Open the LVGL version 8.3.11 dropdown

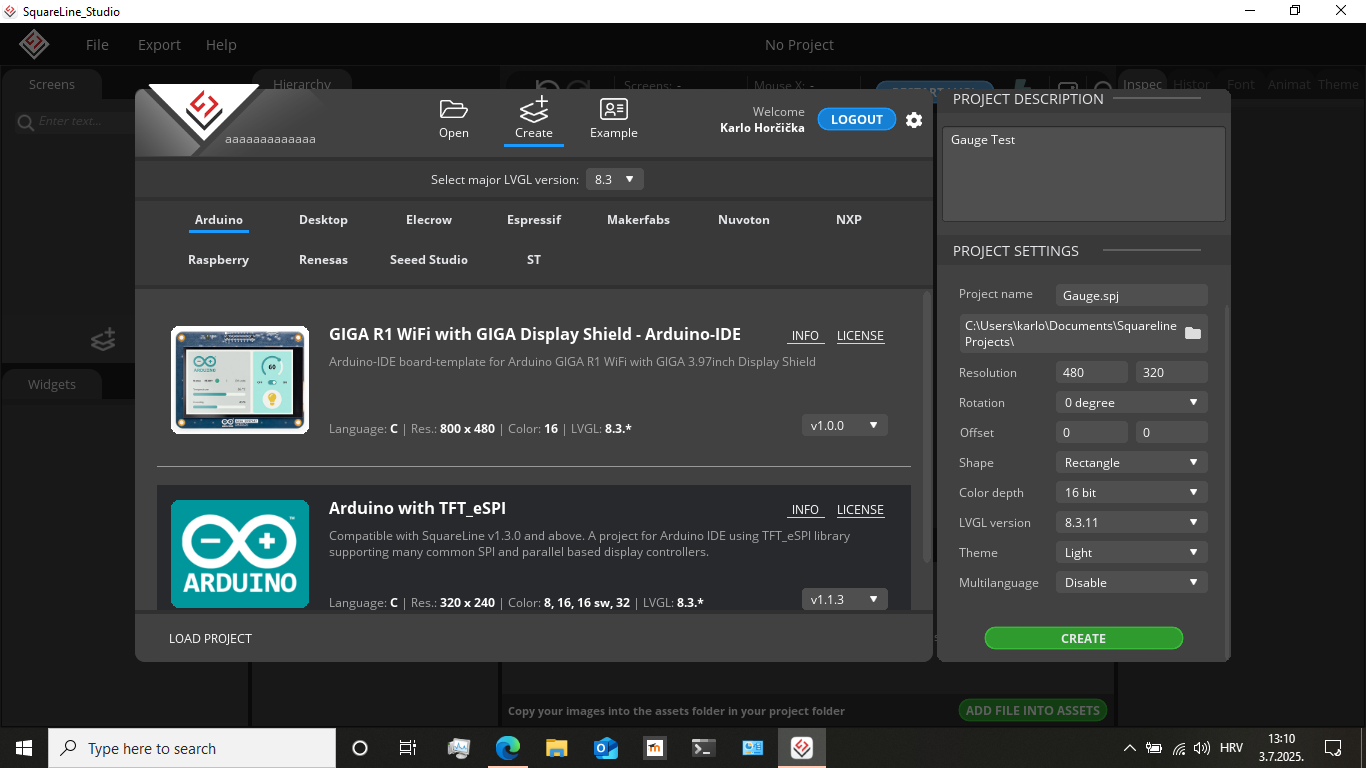(x=1131, y=522)
